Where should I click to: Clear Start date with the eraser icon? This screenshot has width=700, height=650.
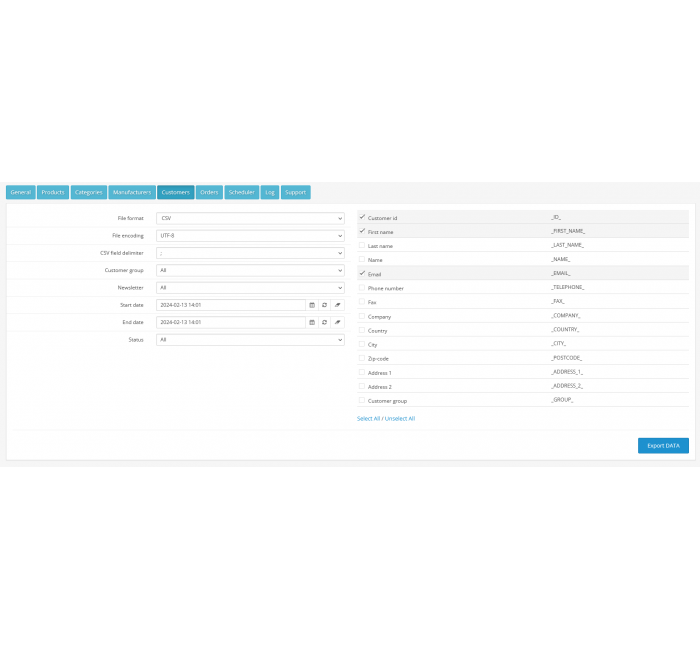(338, 305)
